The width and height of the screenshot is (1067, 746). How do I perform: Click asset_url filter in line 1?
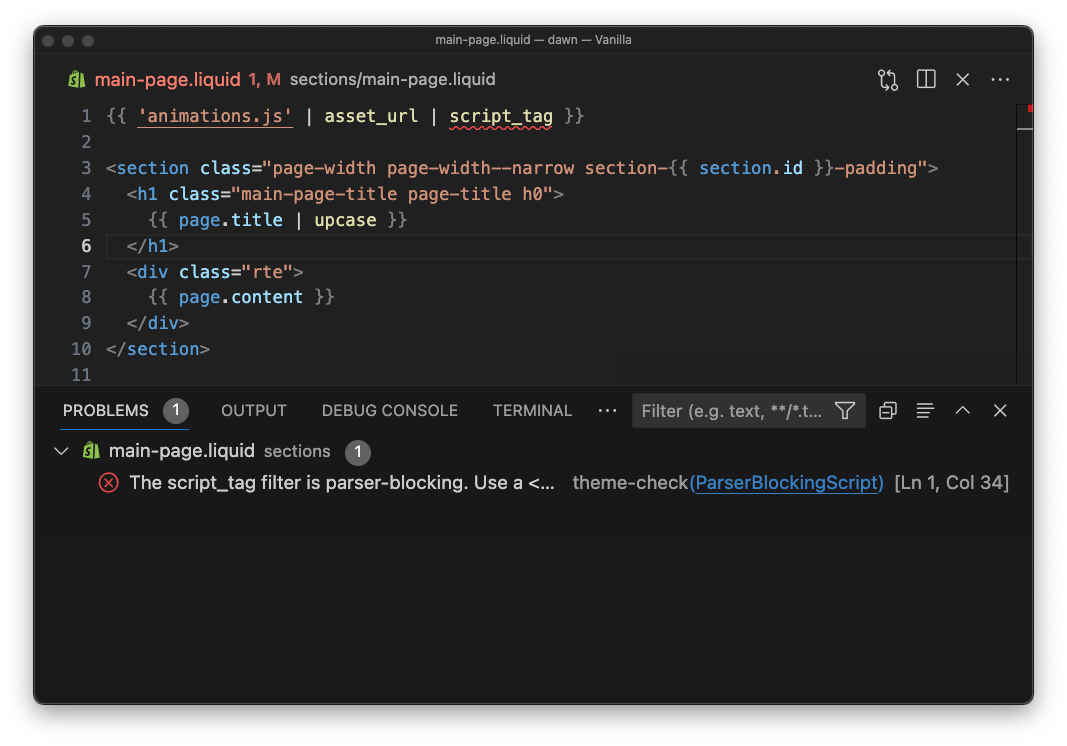[371, 116]
